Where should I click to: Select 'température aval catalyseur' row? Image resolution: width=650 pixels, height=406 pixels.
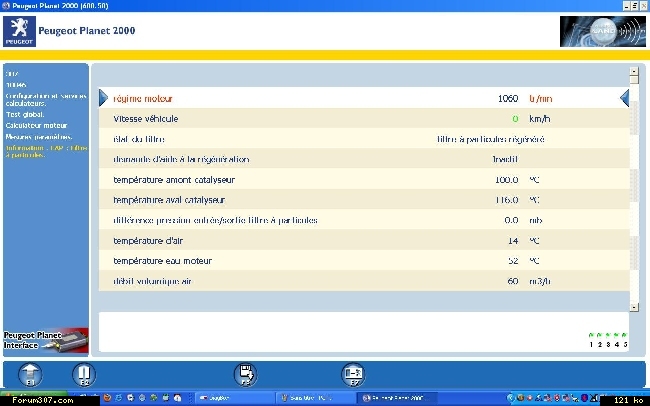[x=364, y=200]
